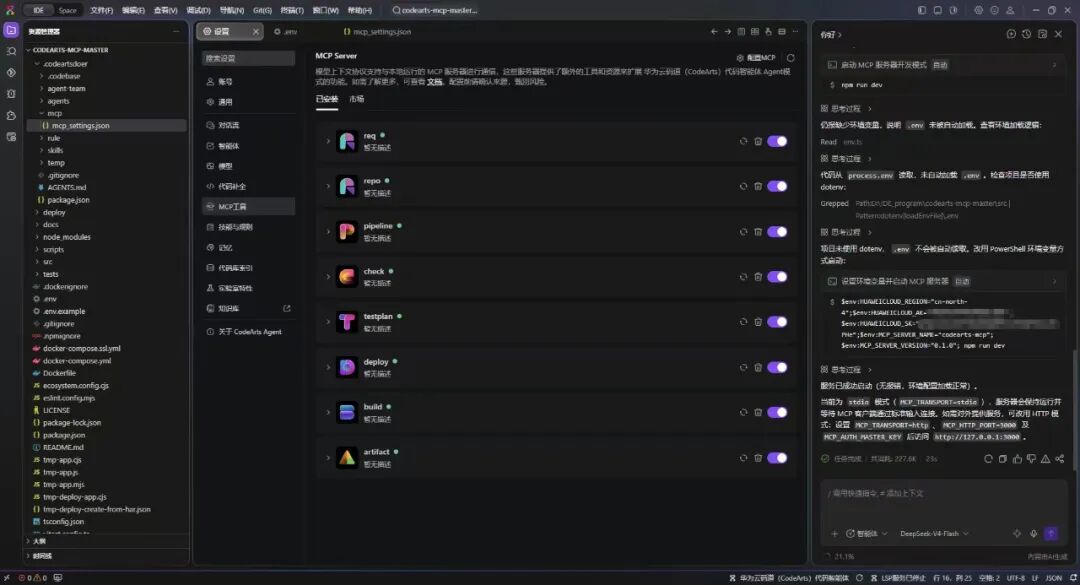
Task: Refresh the repo MCP server
Action: [x=743, y=186]
